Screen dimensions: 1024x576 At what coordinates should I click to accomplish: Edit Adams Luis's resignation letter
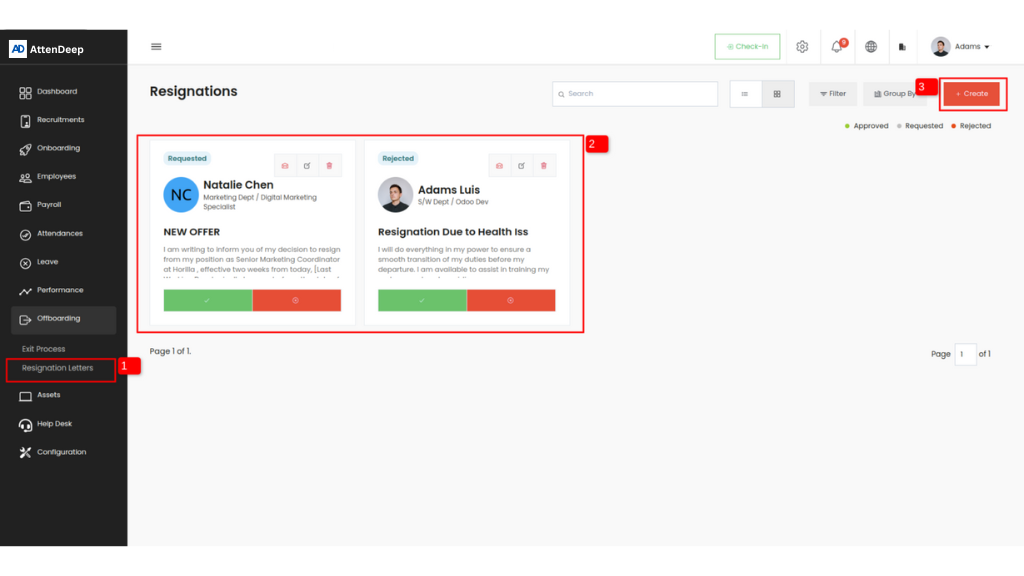pos(521,165)
